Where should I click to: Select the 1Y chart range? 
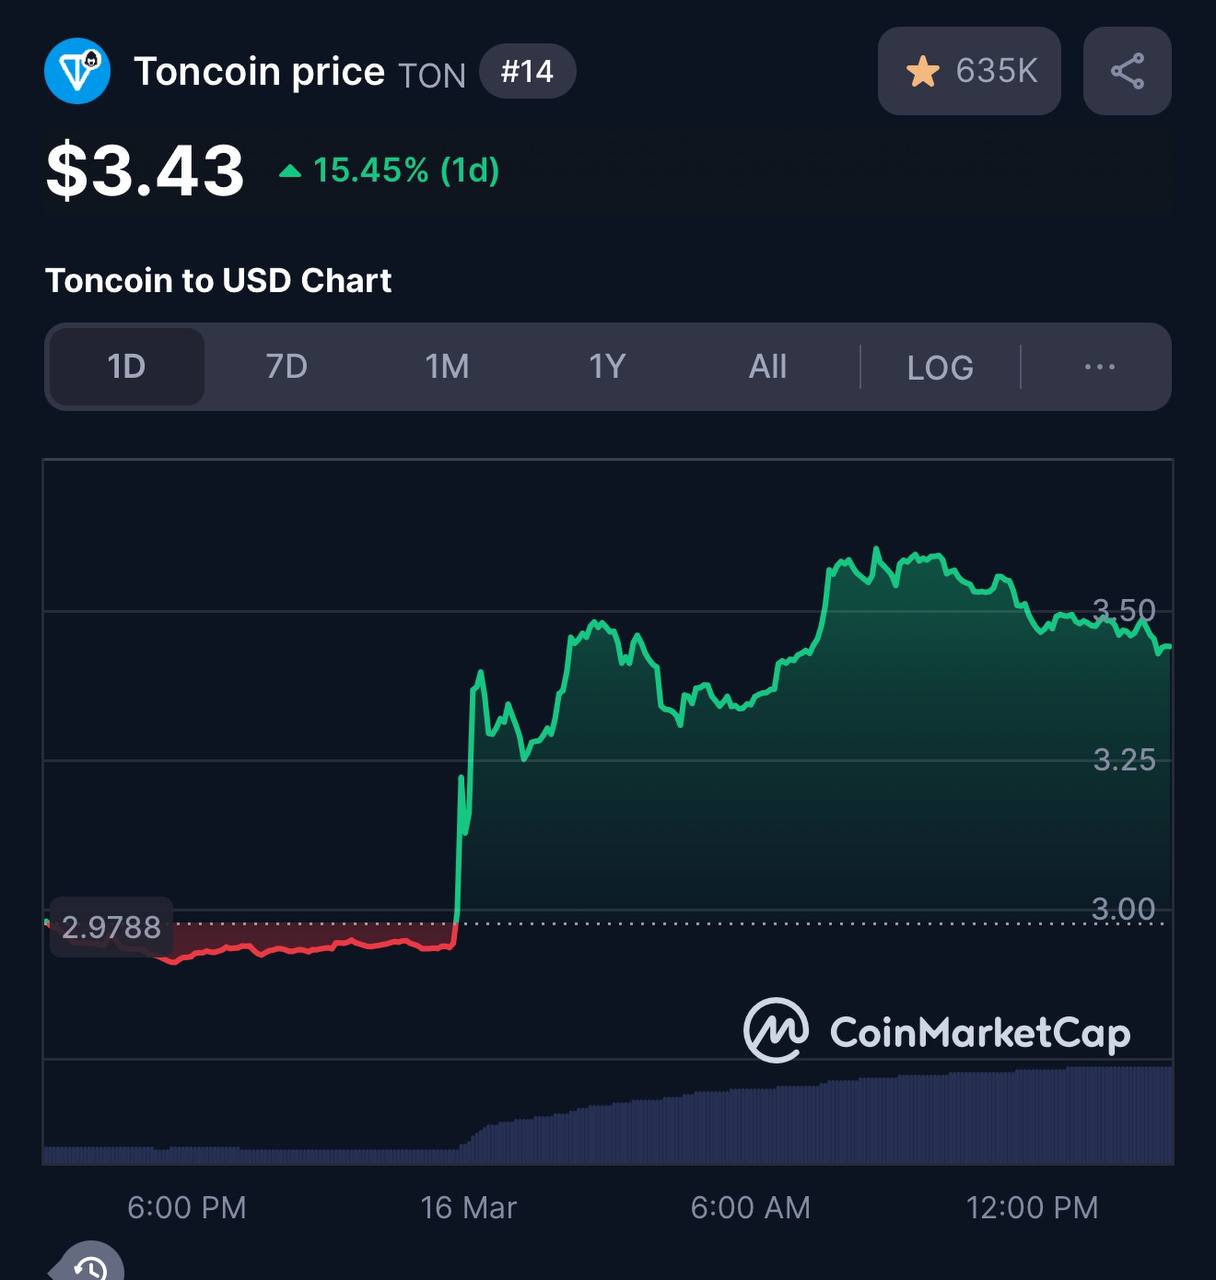(607, 366)
